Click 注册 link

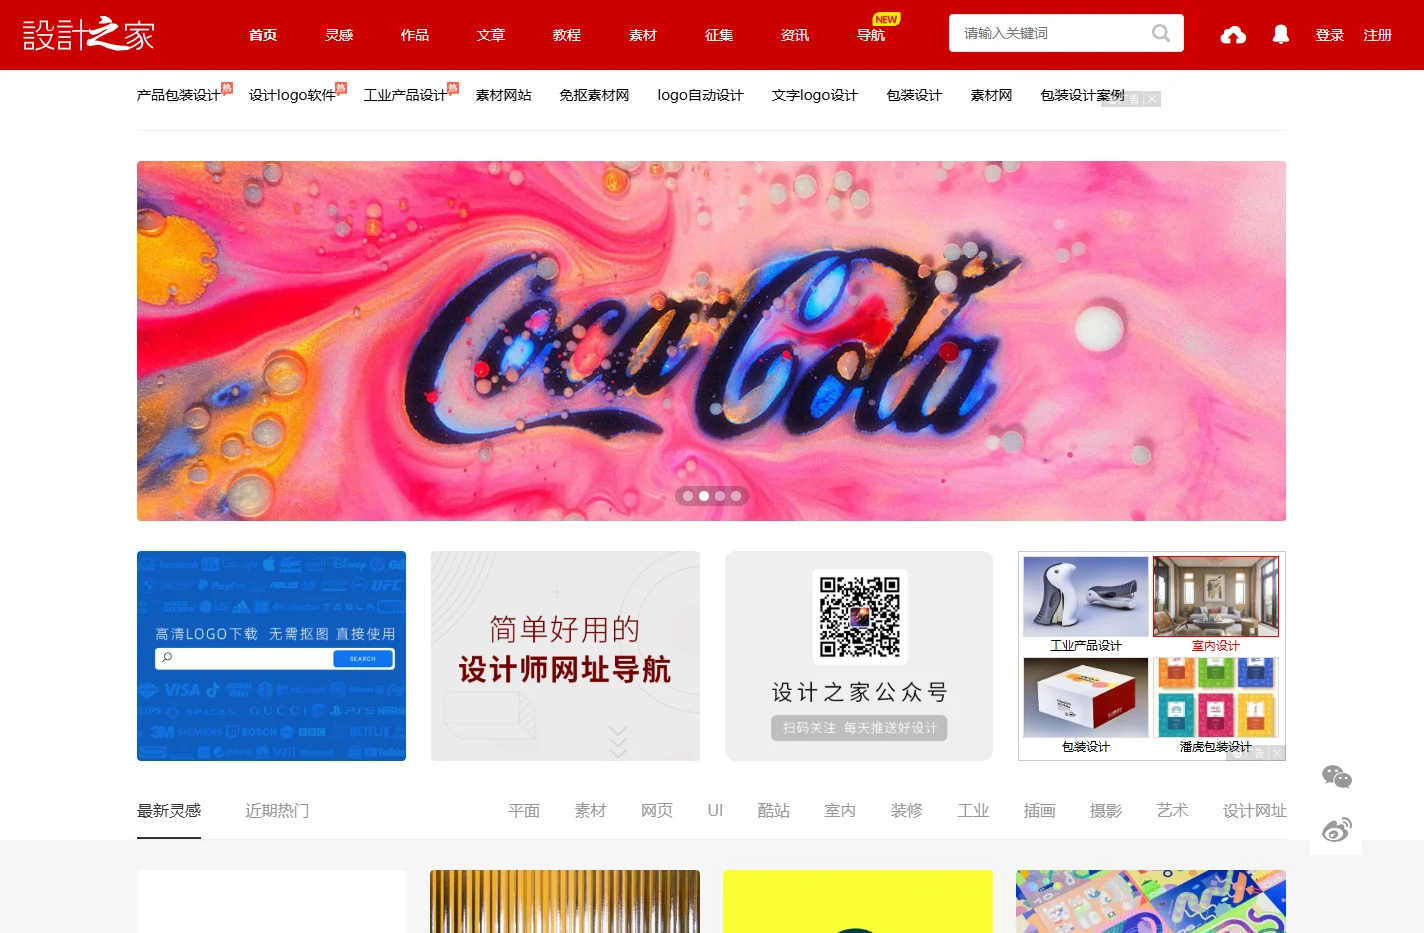pyautogui.click(x=1378, y=35)
